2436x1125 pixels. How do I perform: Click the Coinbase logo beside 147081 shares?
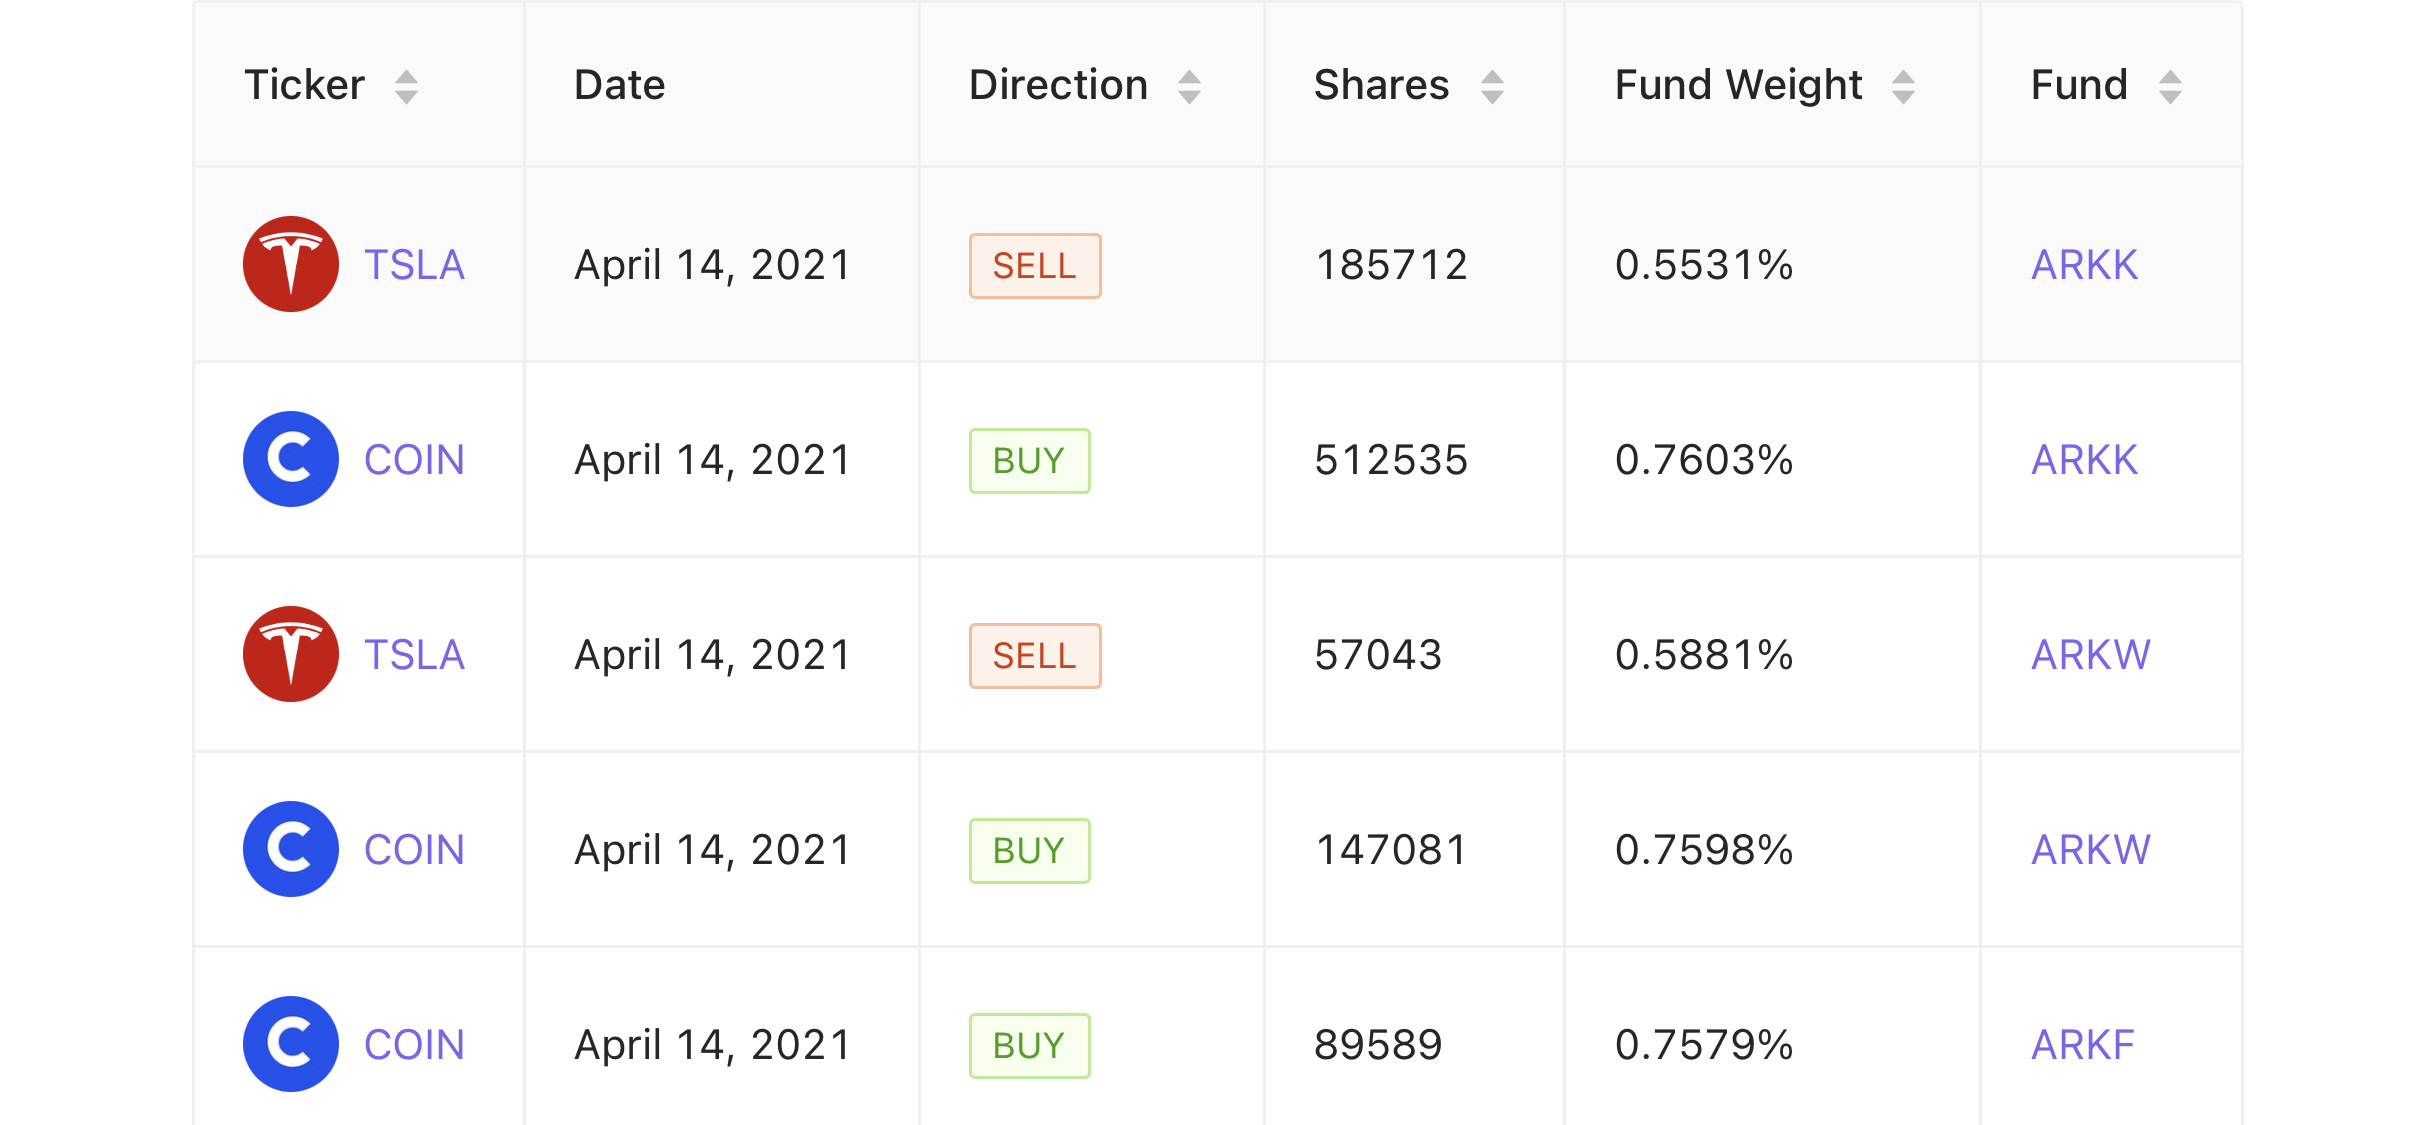click(x=291, y=849)
